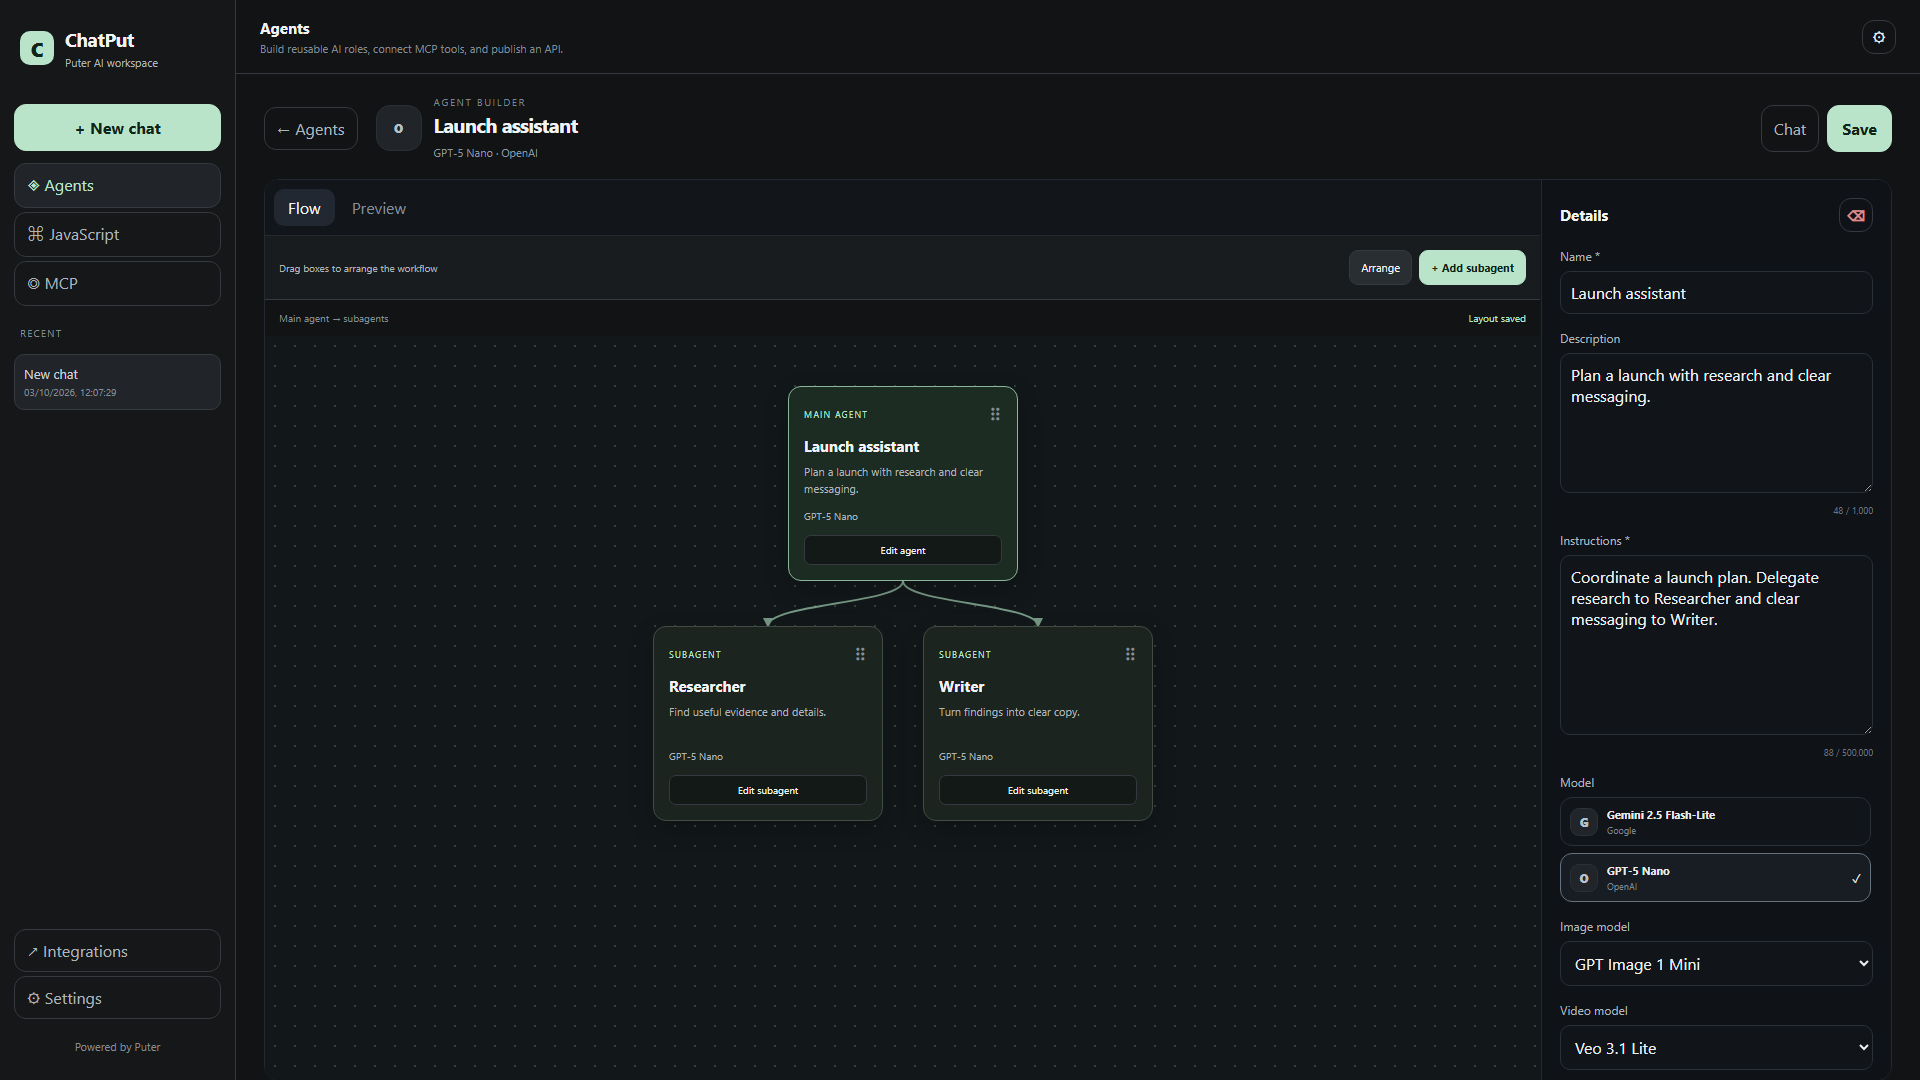Select the Gemini 2.5 Flash-Lite model
This screenshot has height=1080, width=1920.
[x=1715, y=822]
